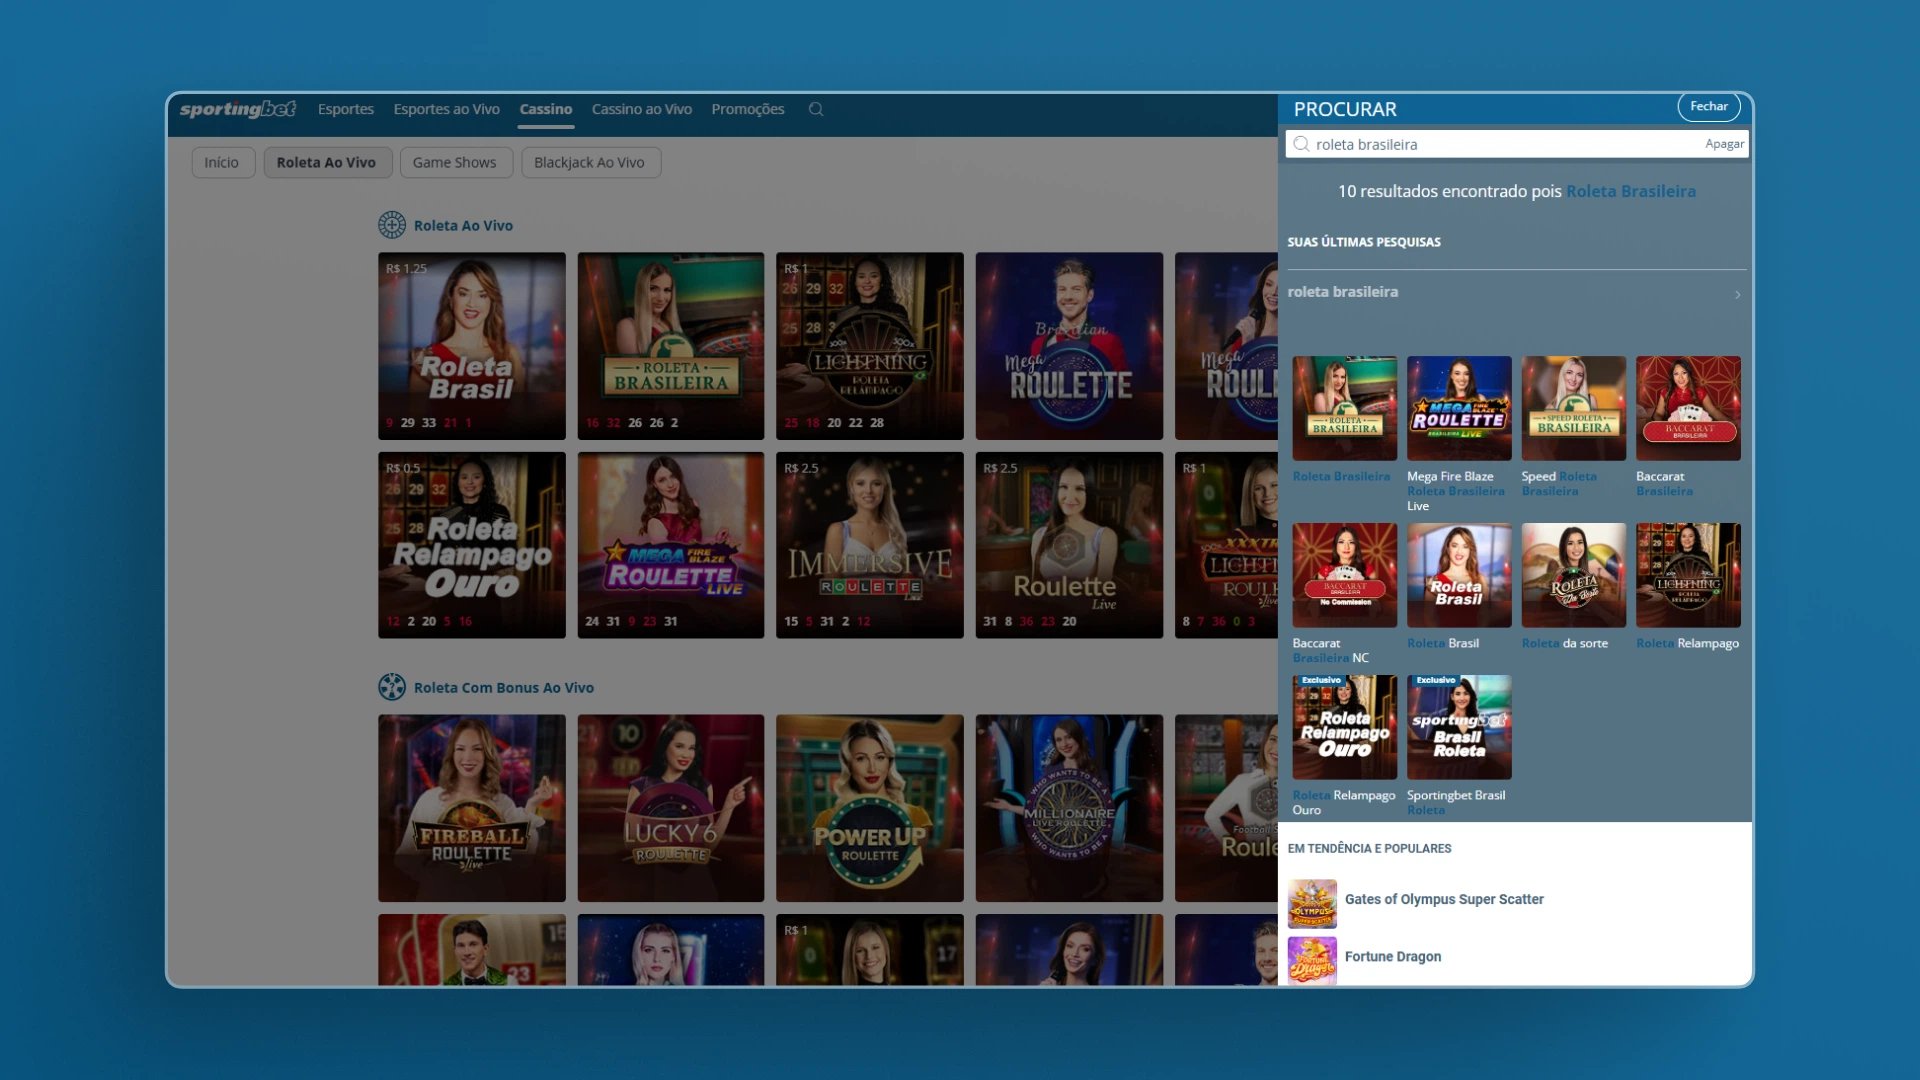1920x1080 pixels.
Task: Open Mega Fire Blaze Roleta Brasileira result
Action: click(1458, 408)
